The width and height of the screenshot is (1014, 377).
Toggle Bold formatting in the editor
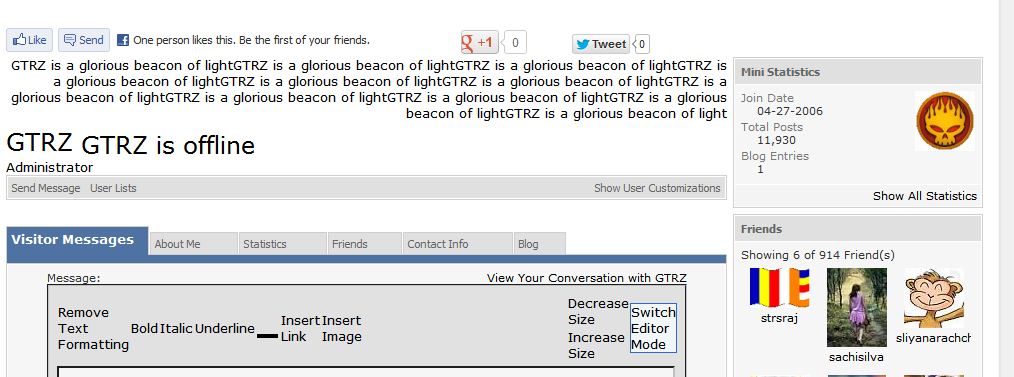pos(144,329)
